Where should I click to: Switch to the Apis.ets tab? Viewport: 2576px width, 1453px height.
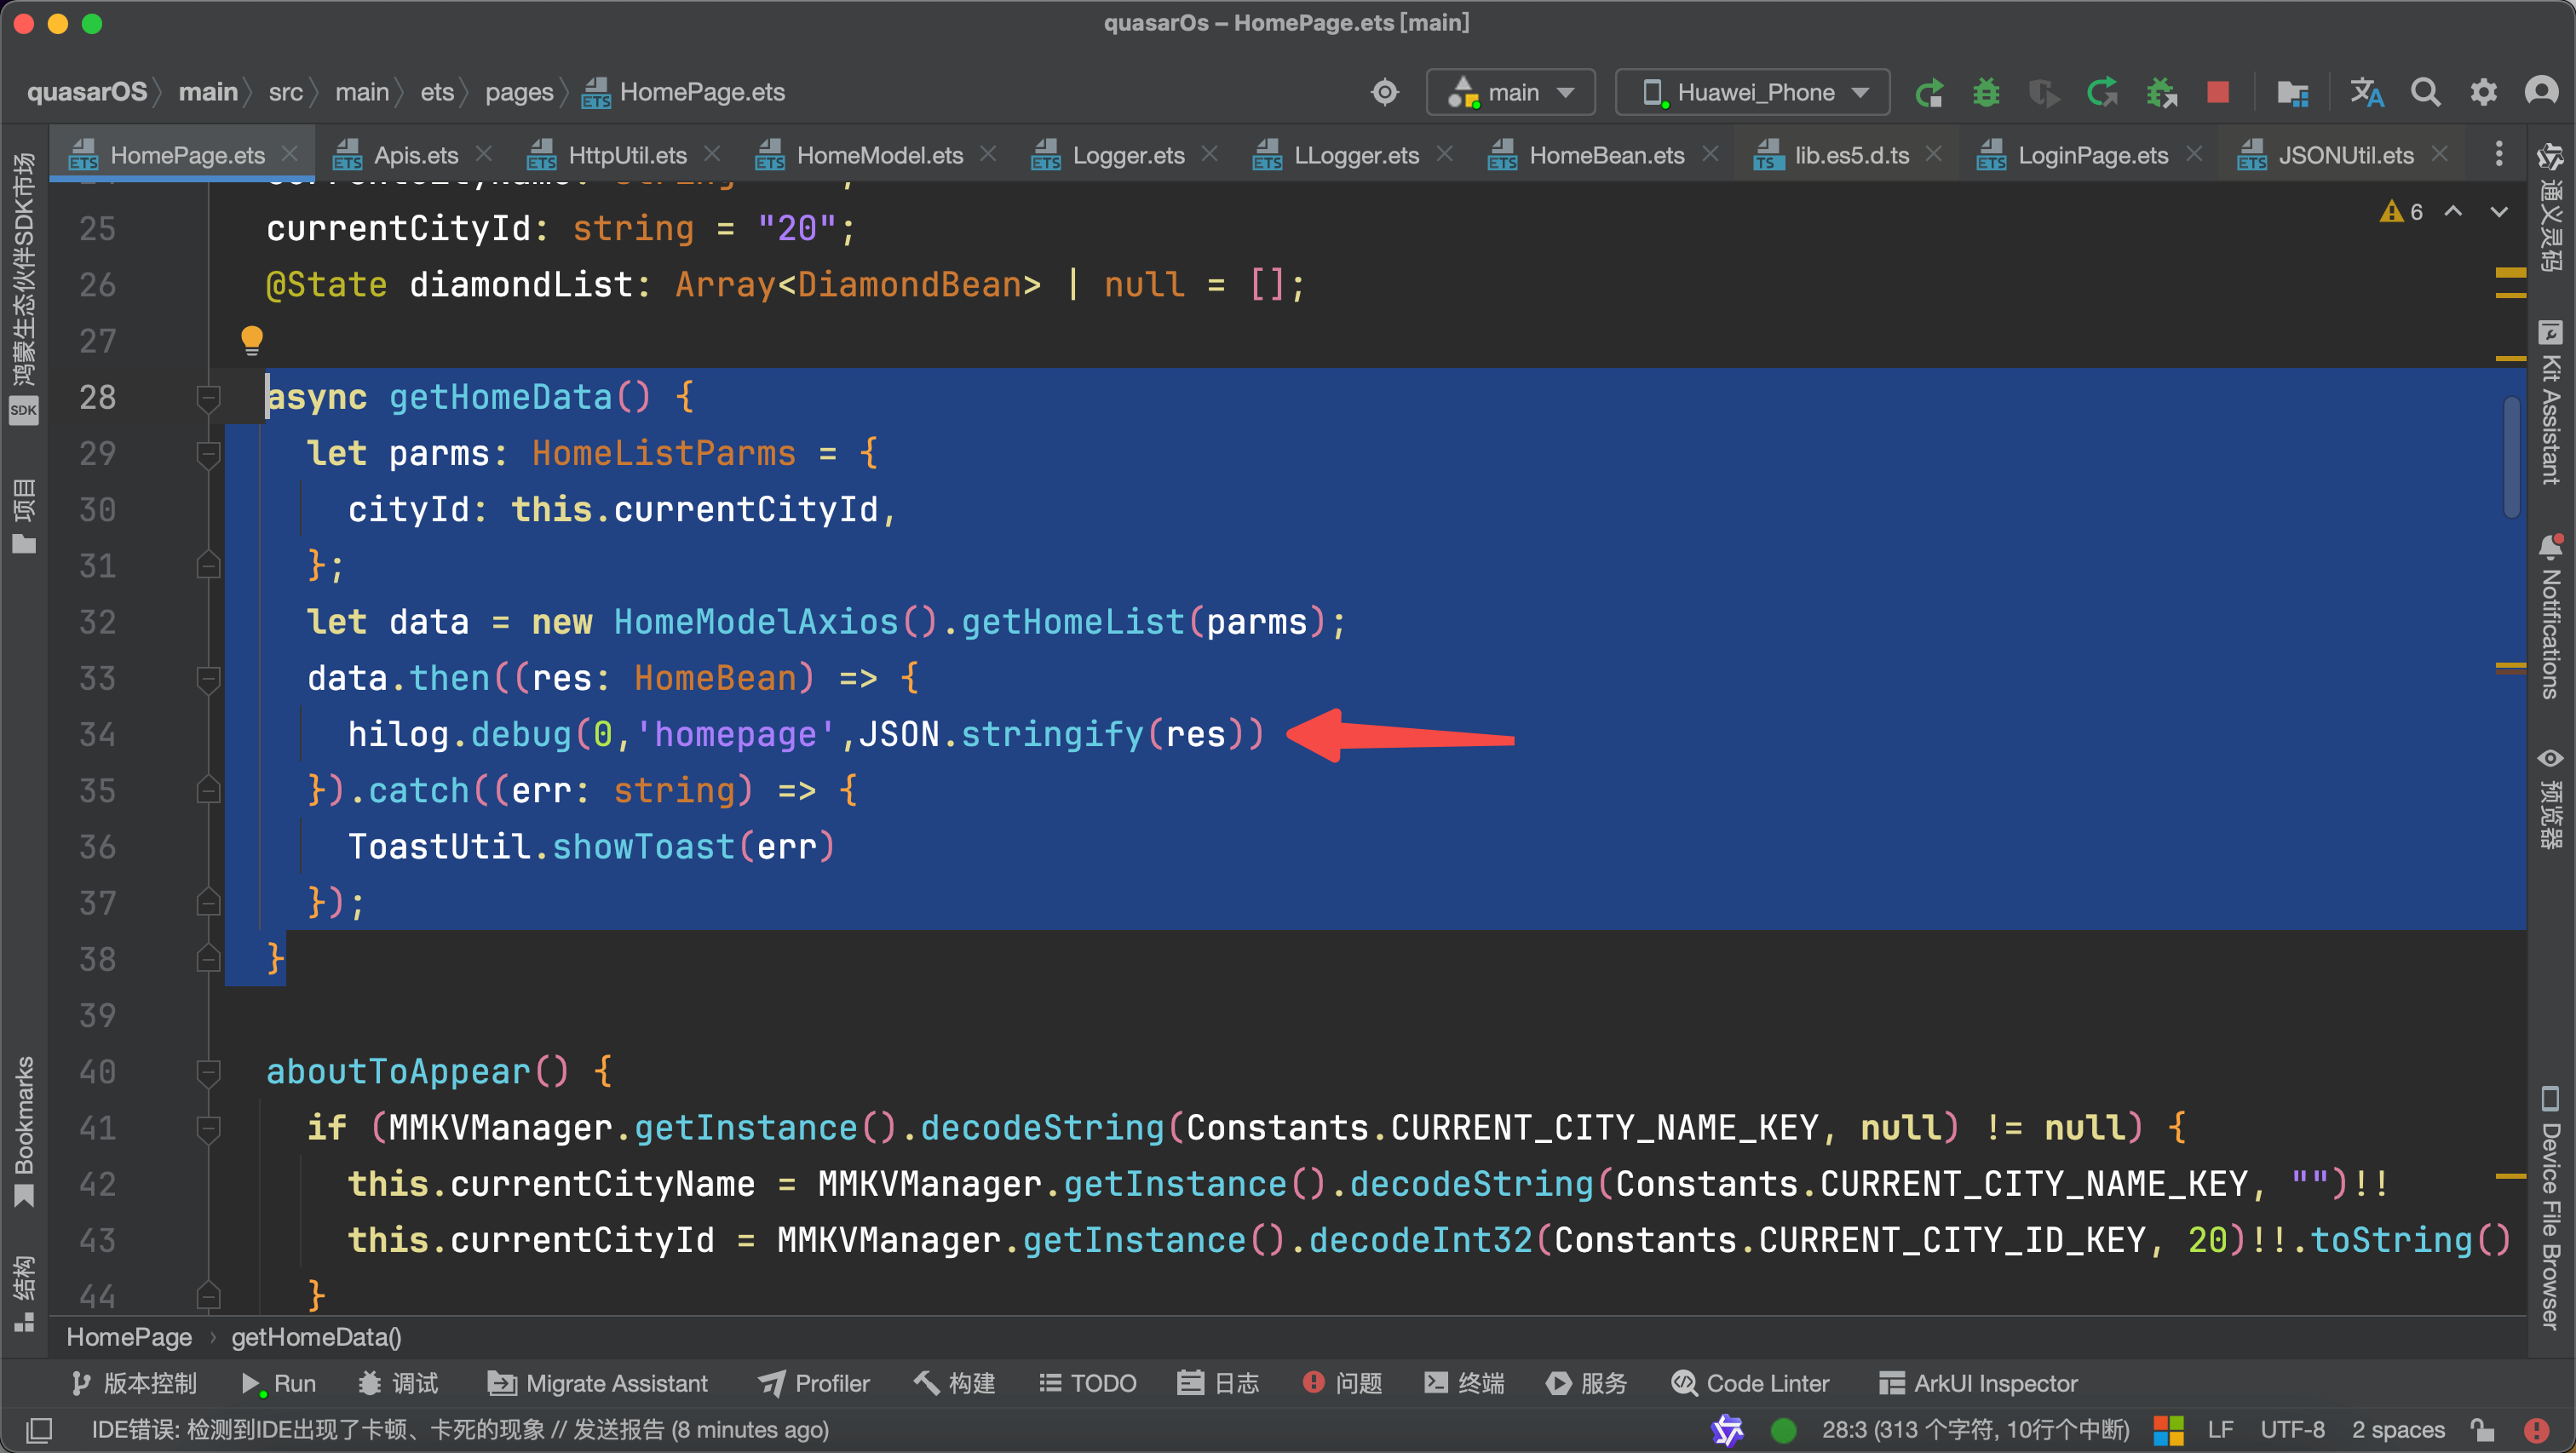coord(415,155)
